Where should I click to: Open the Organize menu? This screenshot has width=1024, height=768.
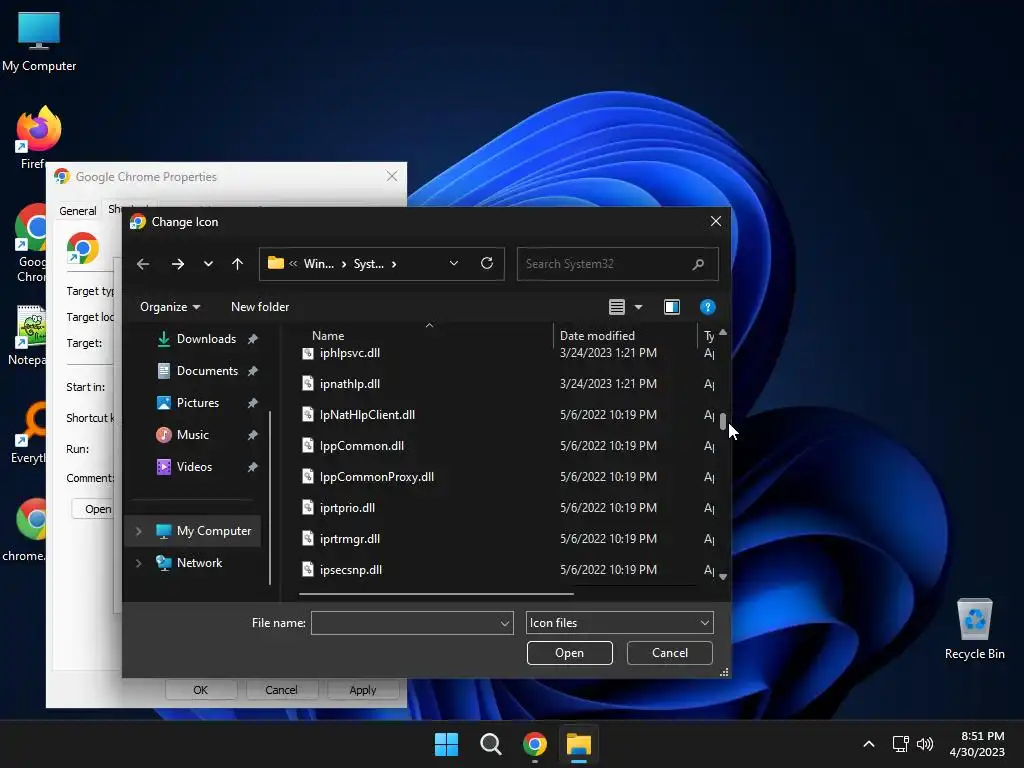[170, 307]
